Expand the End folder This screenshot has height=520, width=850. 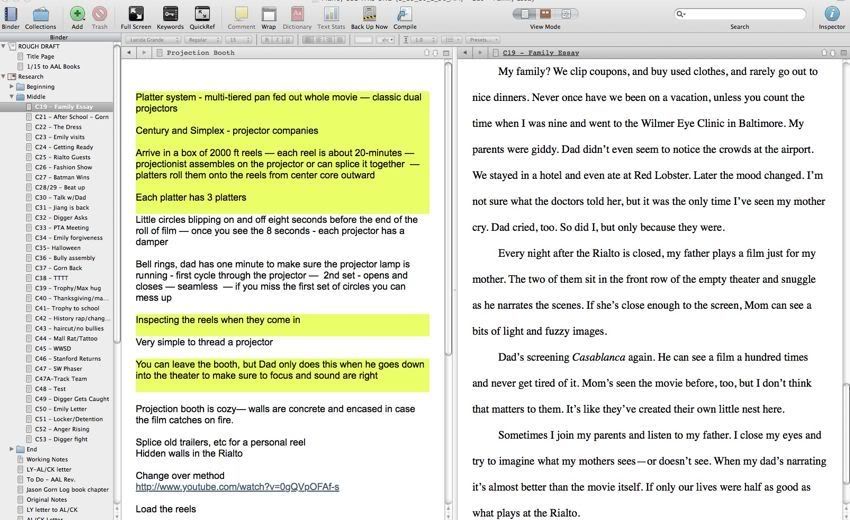coord(12,449)
